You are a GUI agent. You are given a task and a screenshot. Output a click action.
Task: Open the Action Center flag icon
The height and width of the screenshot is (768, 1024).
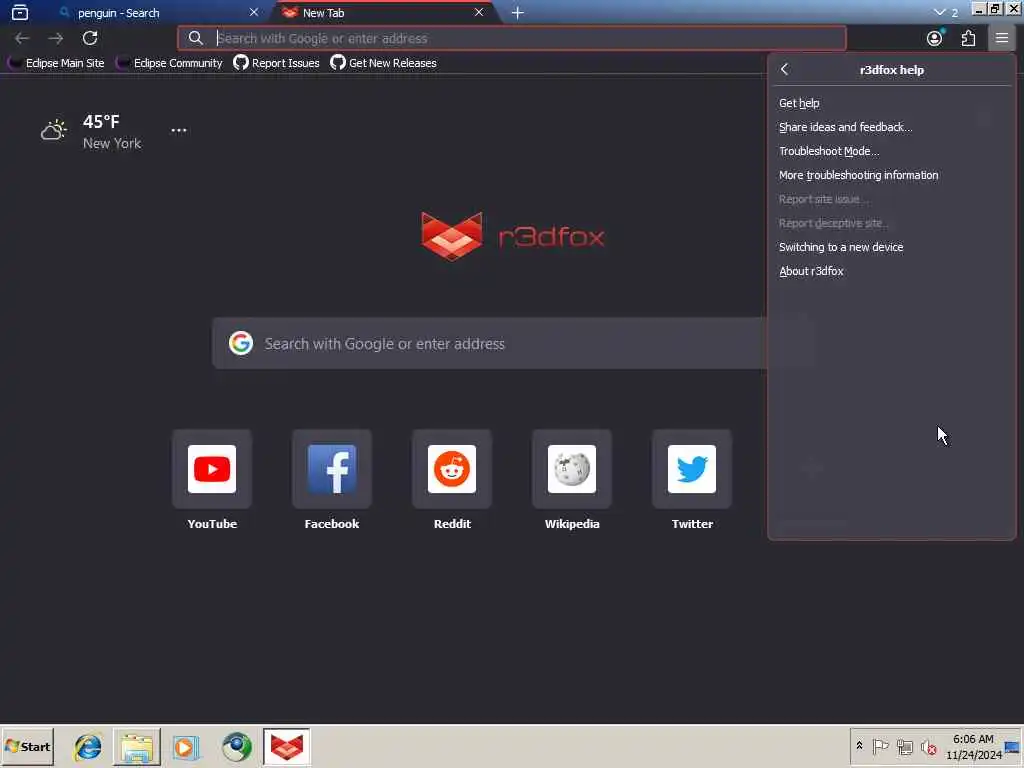tap(880, 746)
